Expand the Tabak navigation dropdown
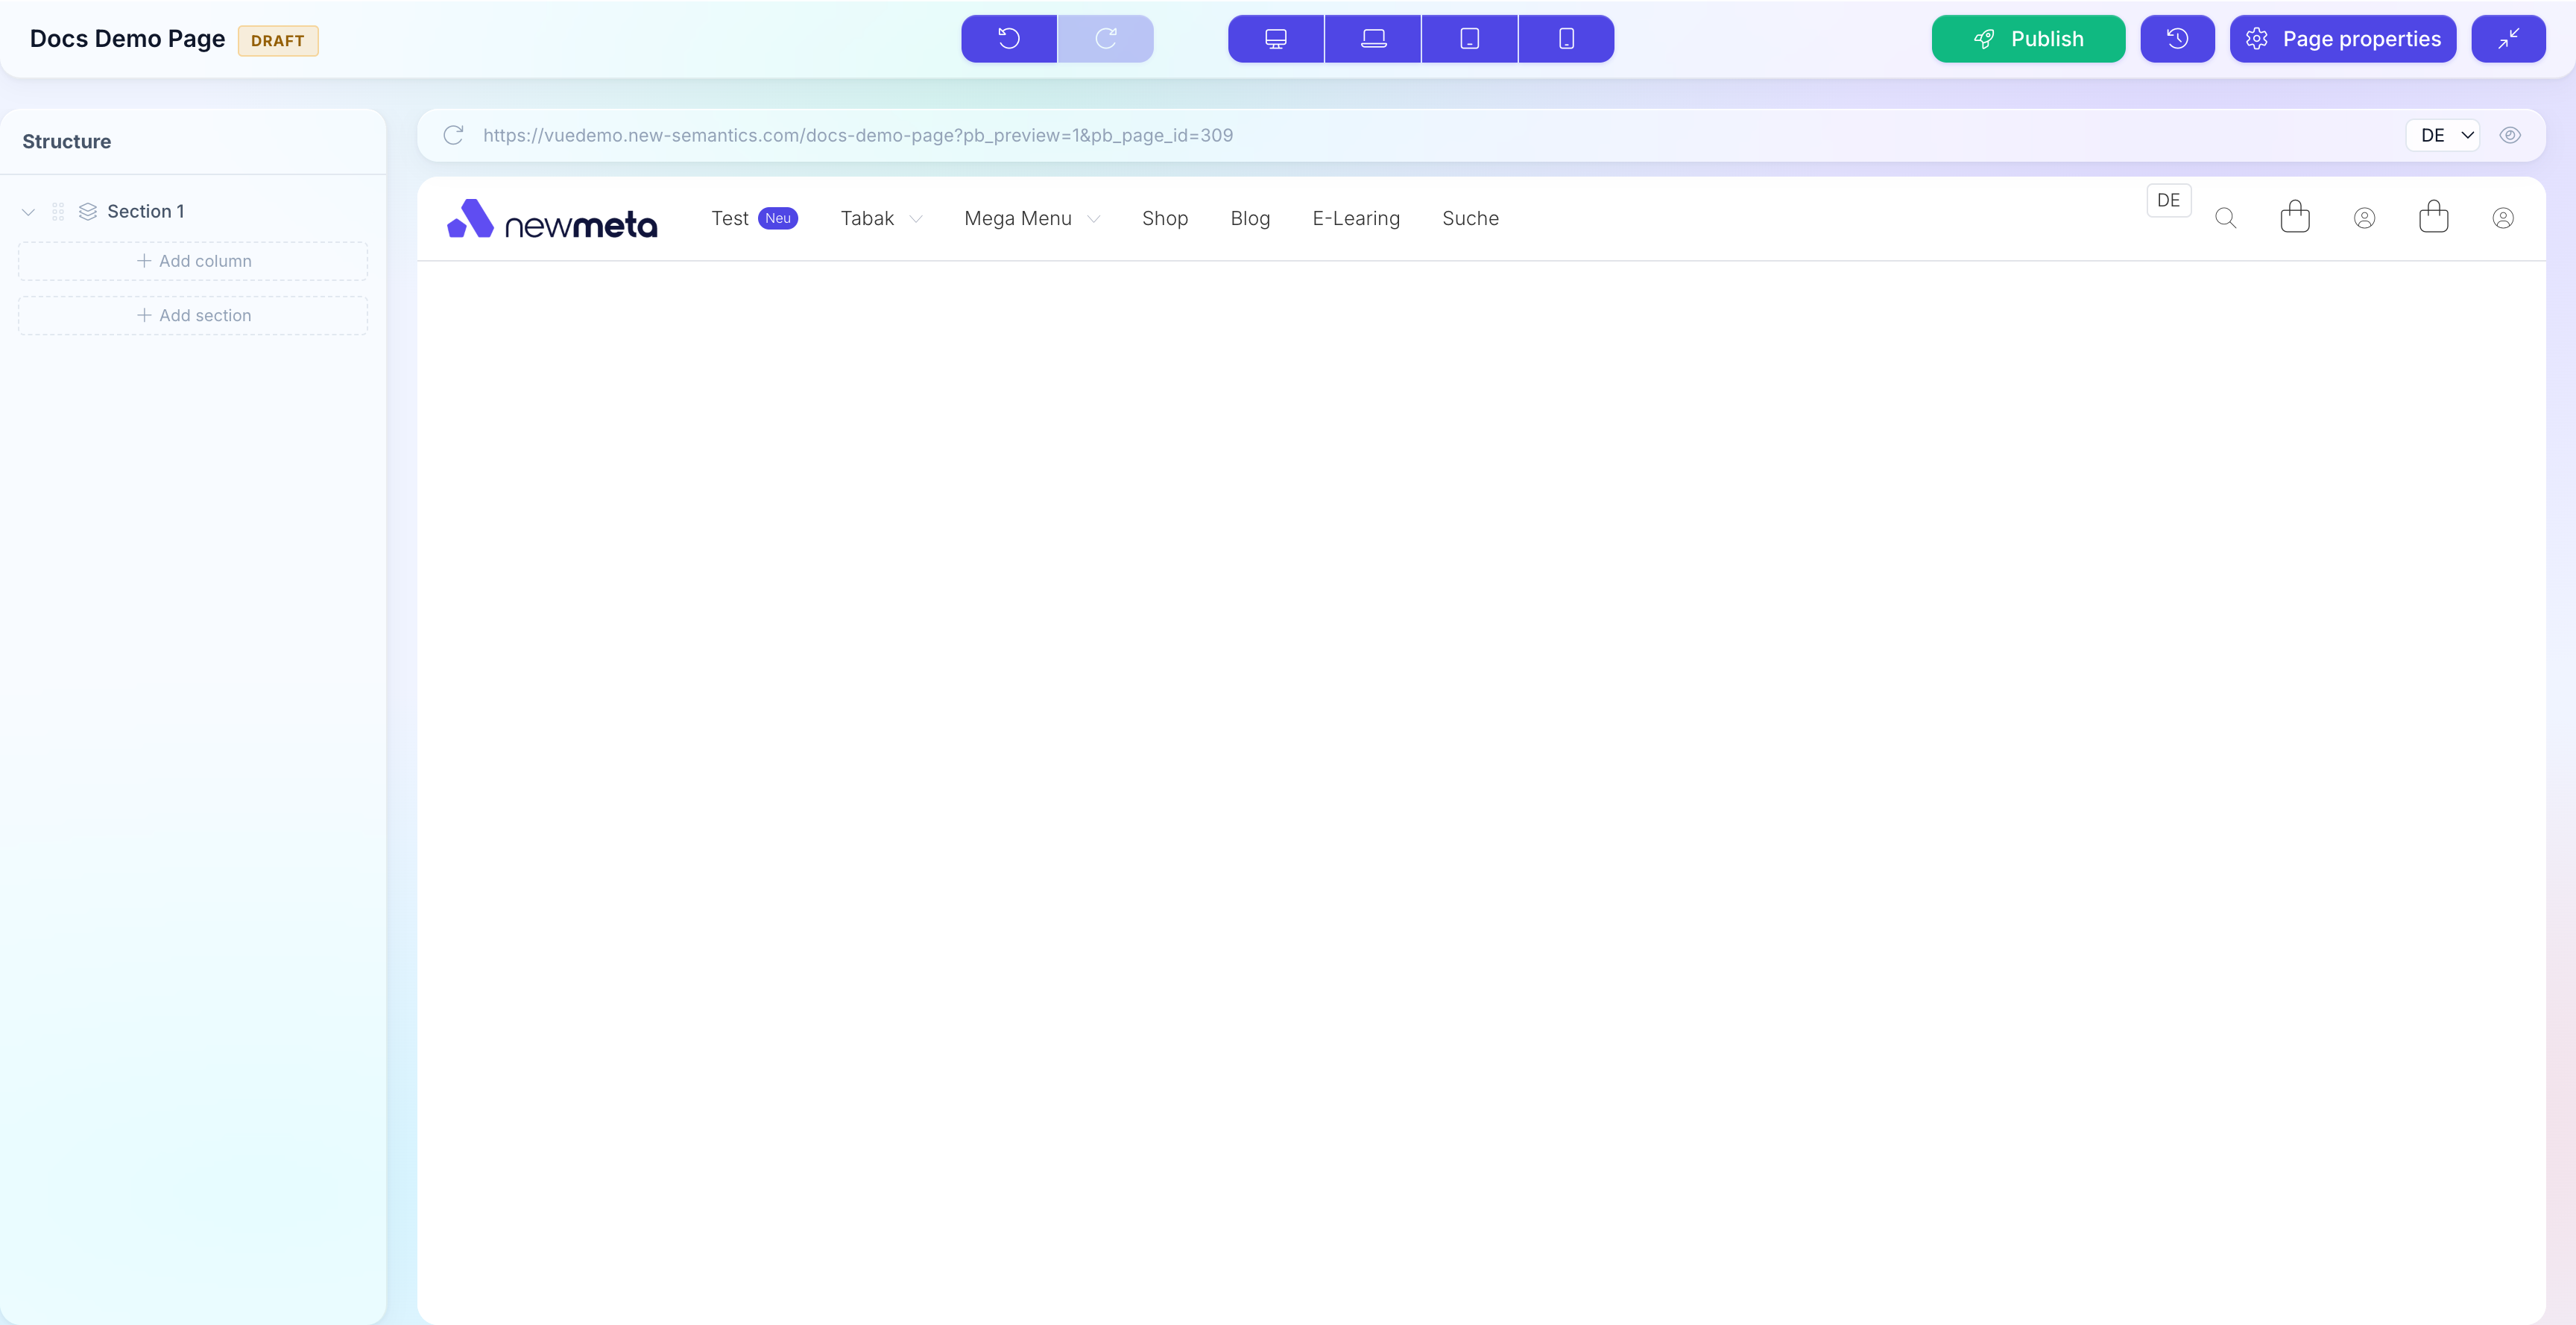Viewport: 2576px width, 1325px height. [881, 218]
